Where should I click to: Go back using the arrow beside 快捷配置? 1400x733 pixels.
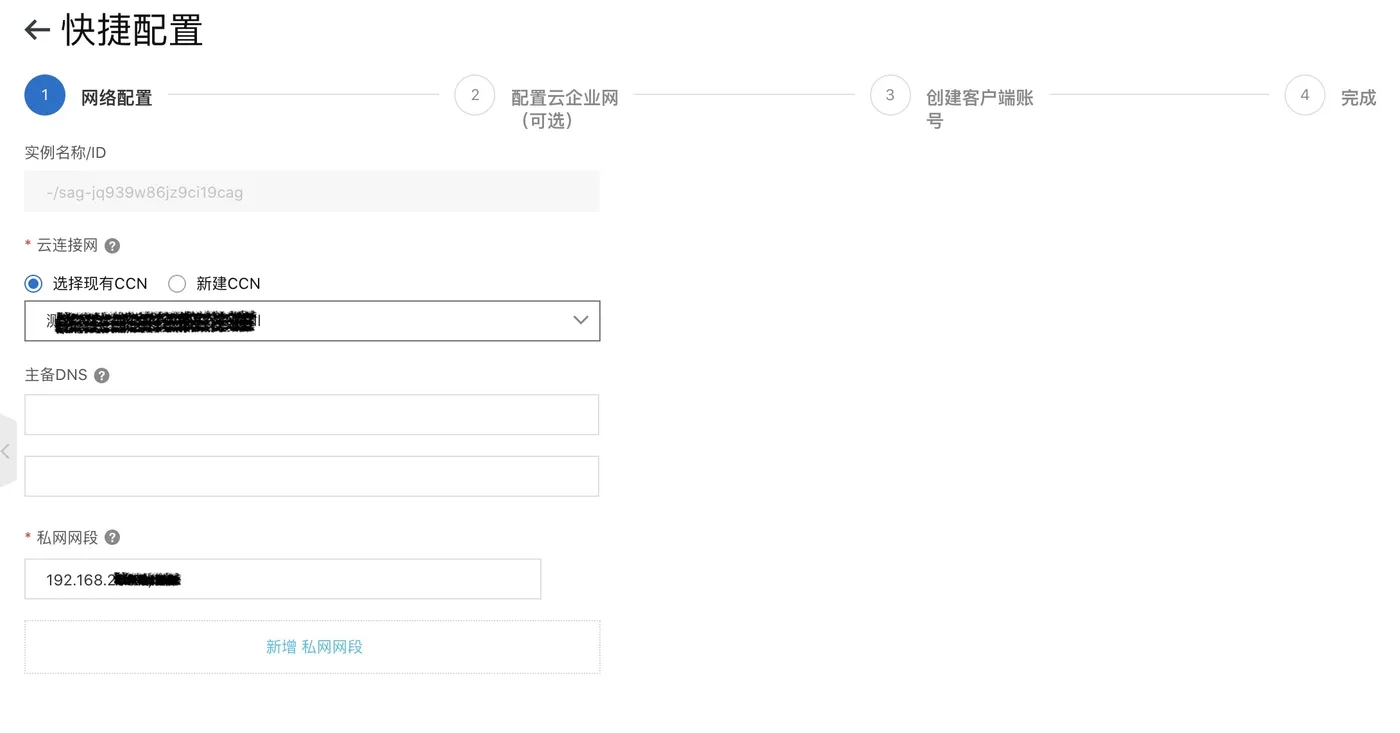pos(37,30)
